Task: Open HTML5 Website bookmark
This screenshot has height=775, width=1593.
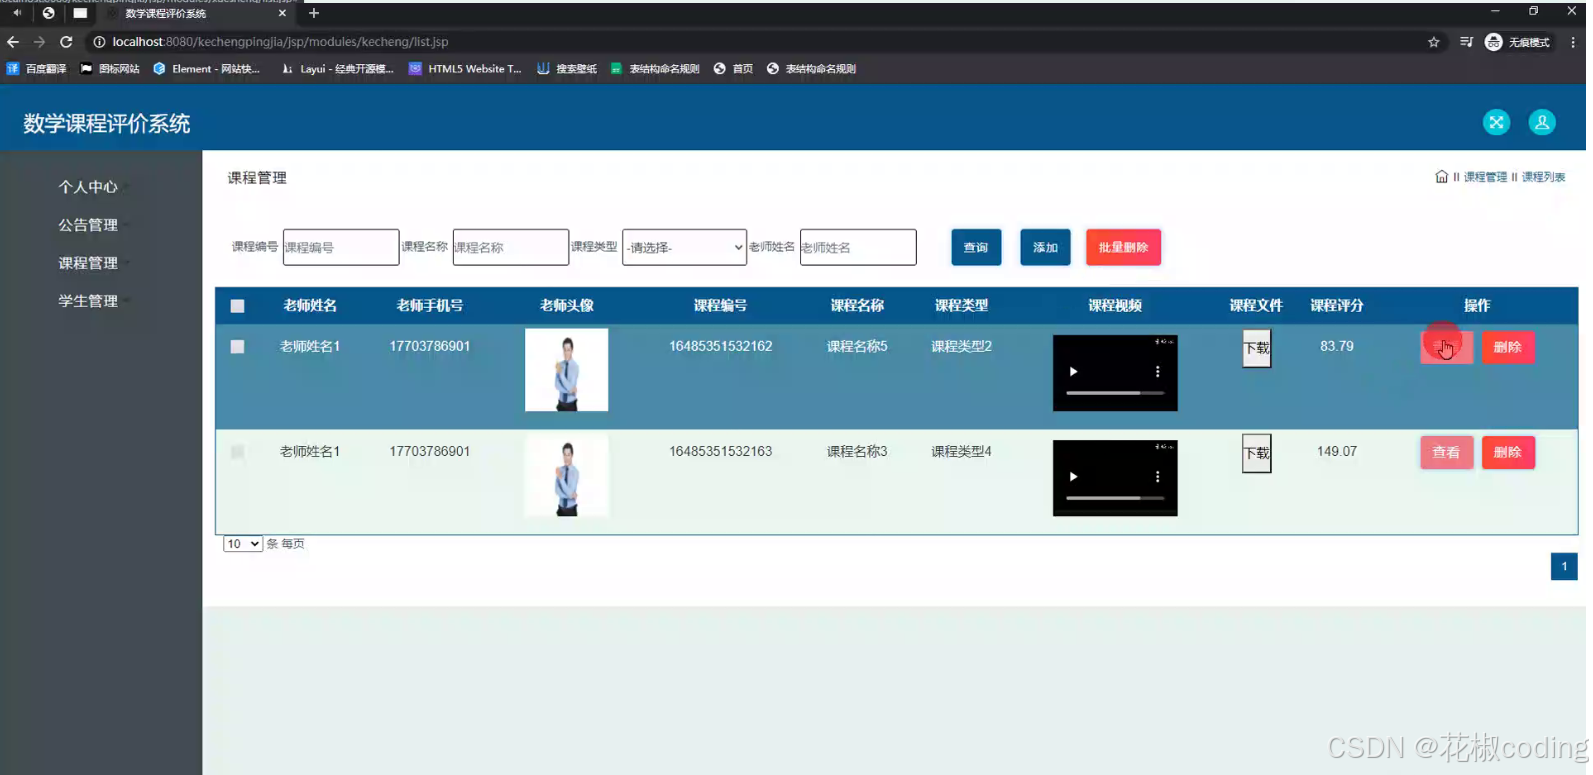Action: (465, 69)
